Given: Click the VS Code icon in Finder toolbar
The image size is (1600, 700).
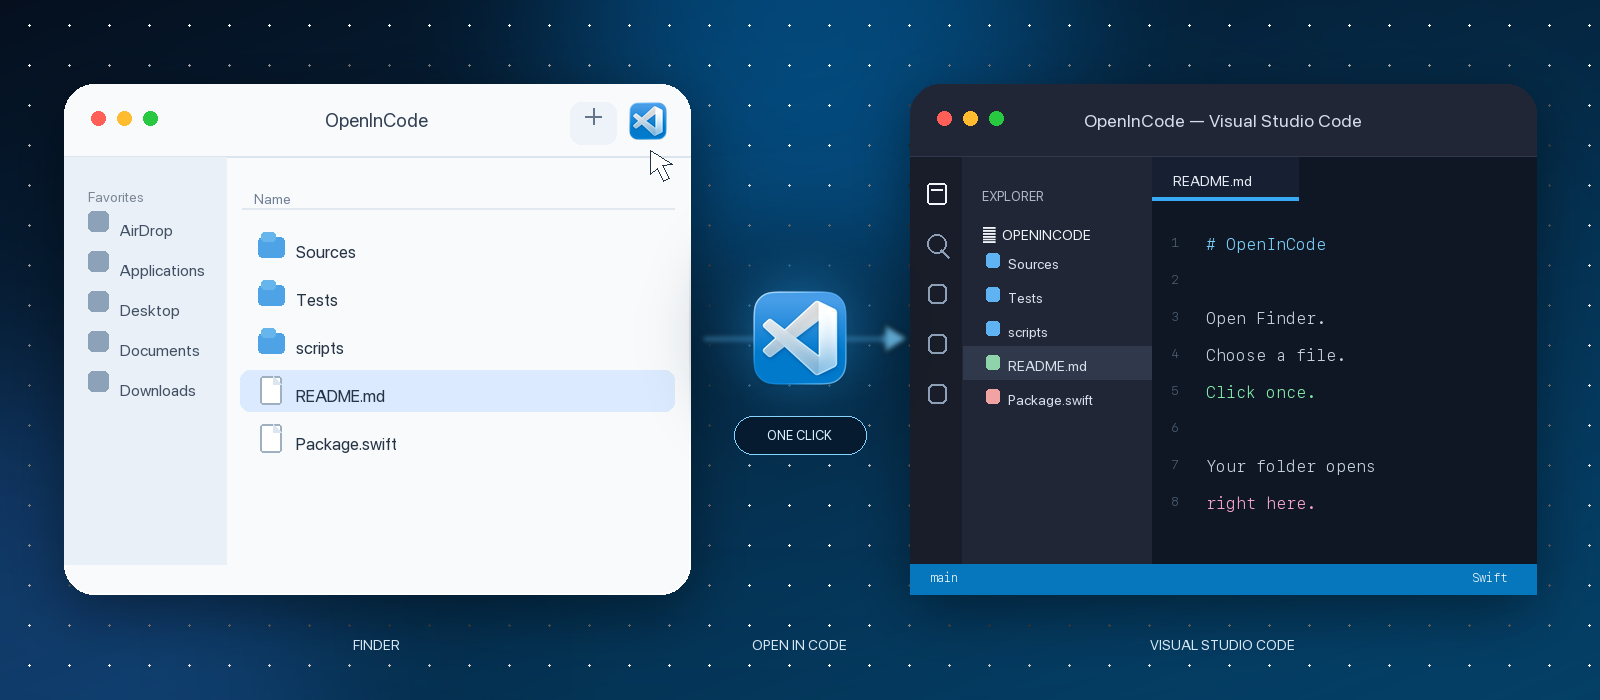Looking at the screenshot, I should click(x=648, y=121).
